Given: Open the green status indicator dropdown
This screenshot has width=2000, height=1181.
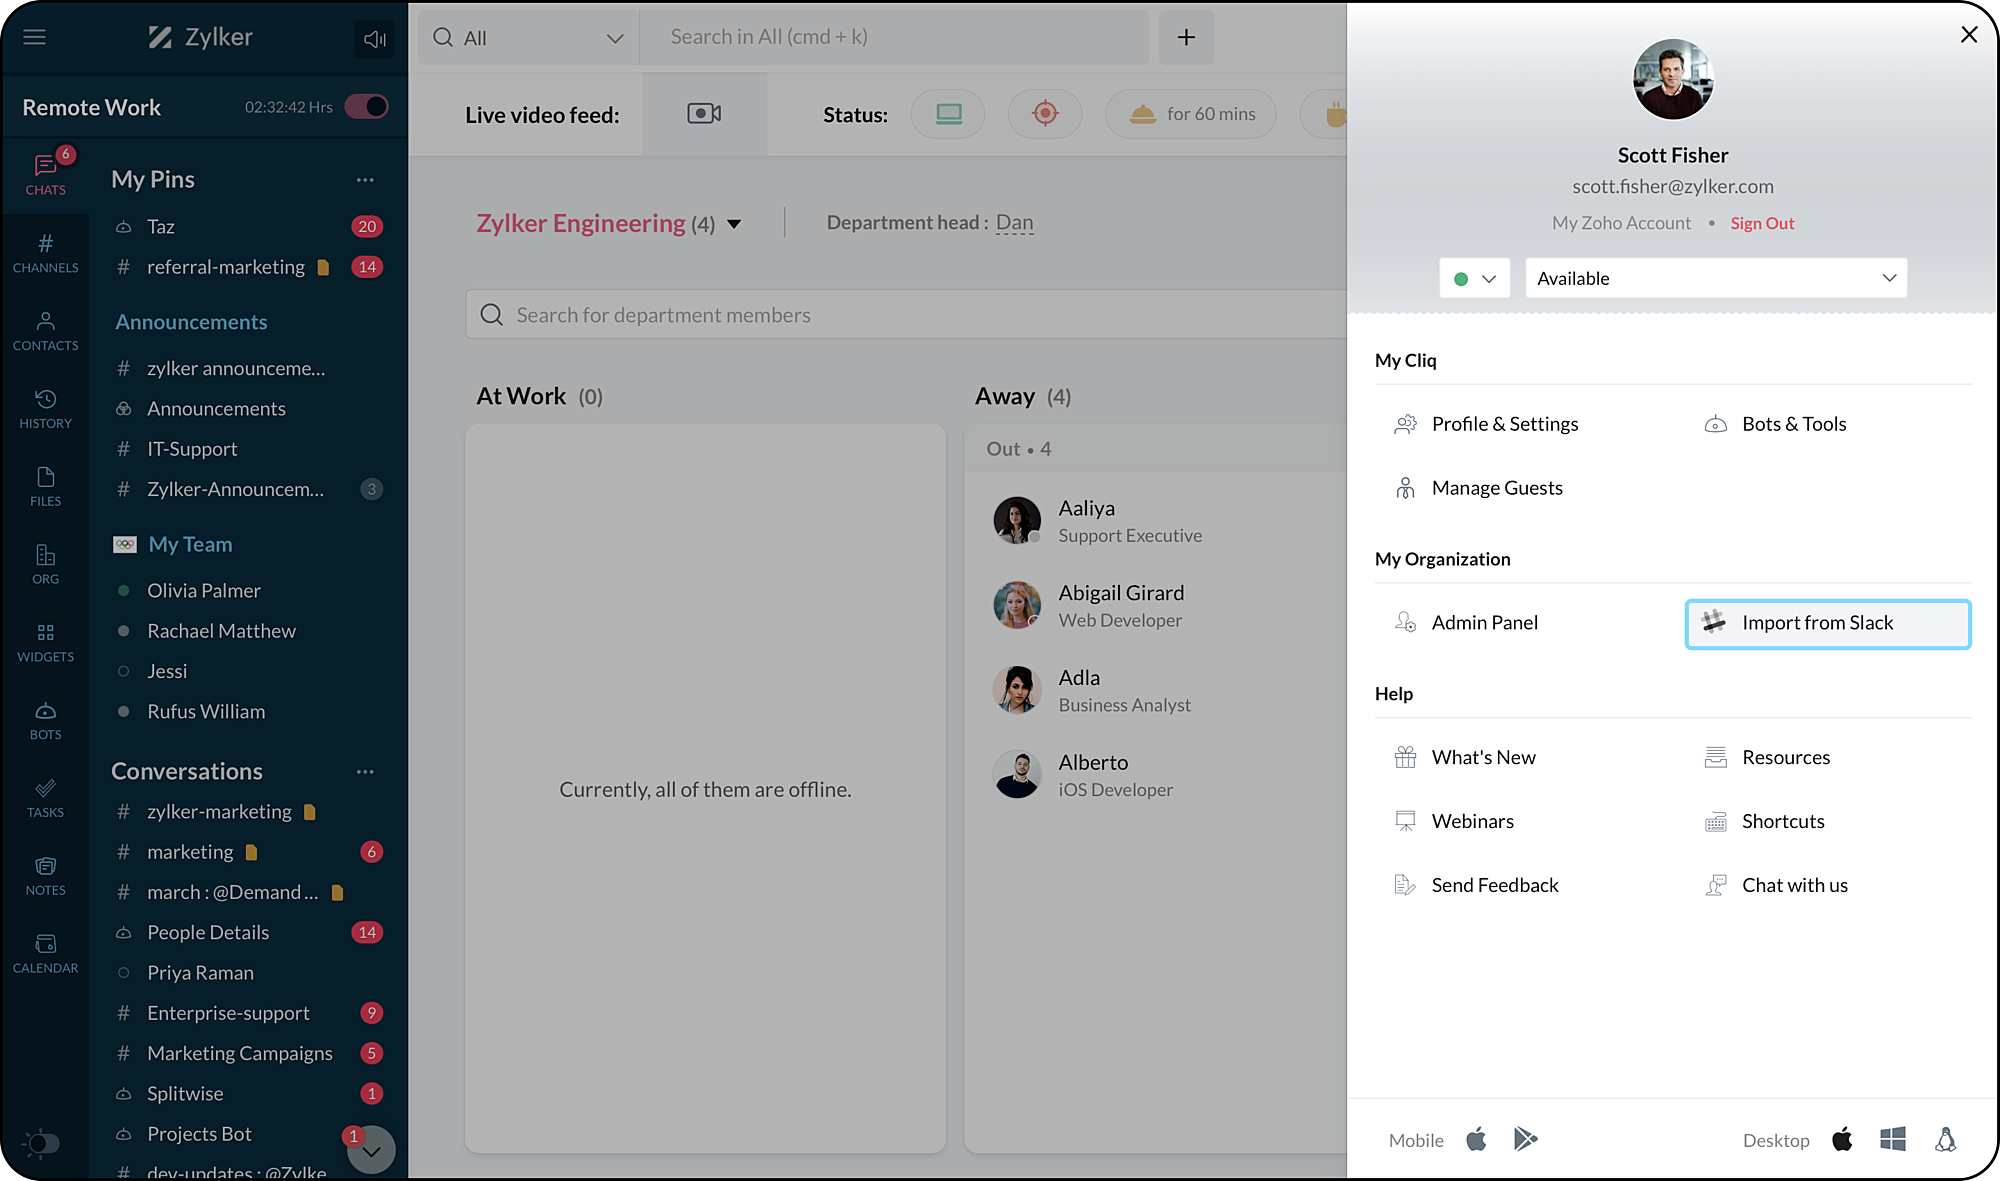Looking at the screenshot, I should 1474,278.
